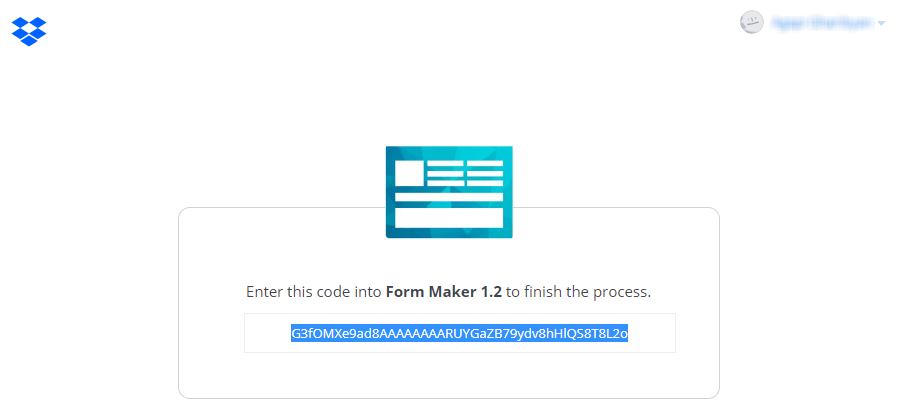Click the upper-right lines of Form Maker icon
Image resolution: width=898 pixels, height=416 pixels.
(485, 173)
